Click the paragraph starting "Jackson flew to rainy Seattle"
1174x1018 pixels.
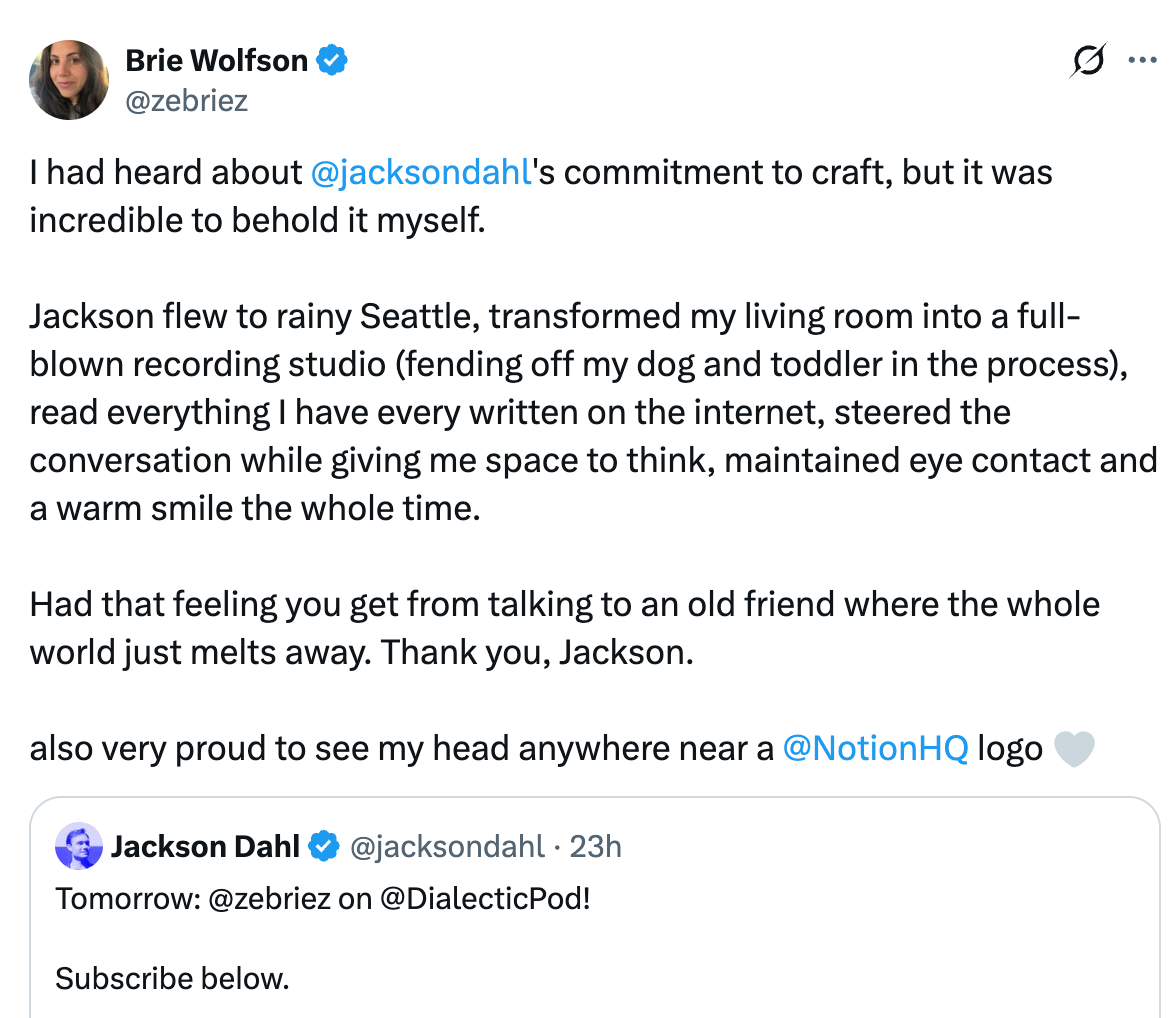580,412
